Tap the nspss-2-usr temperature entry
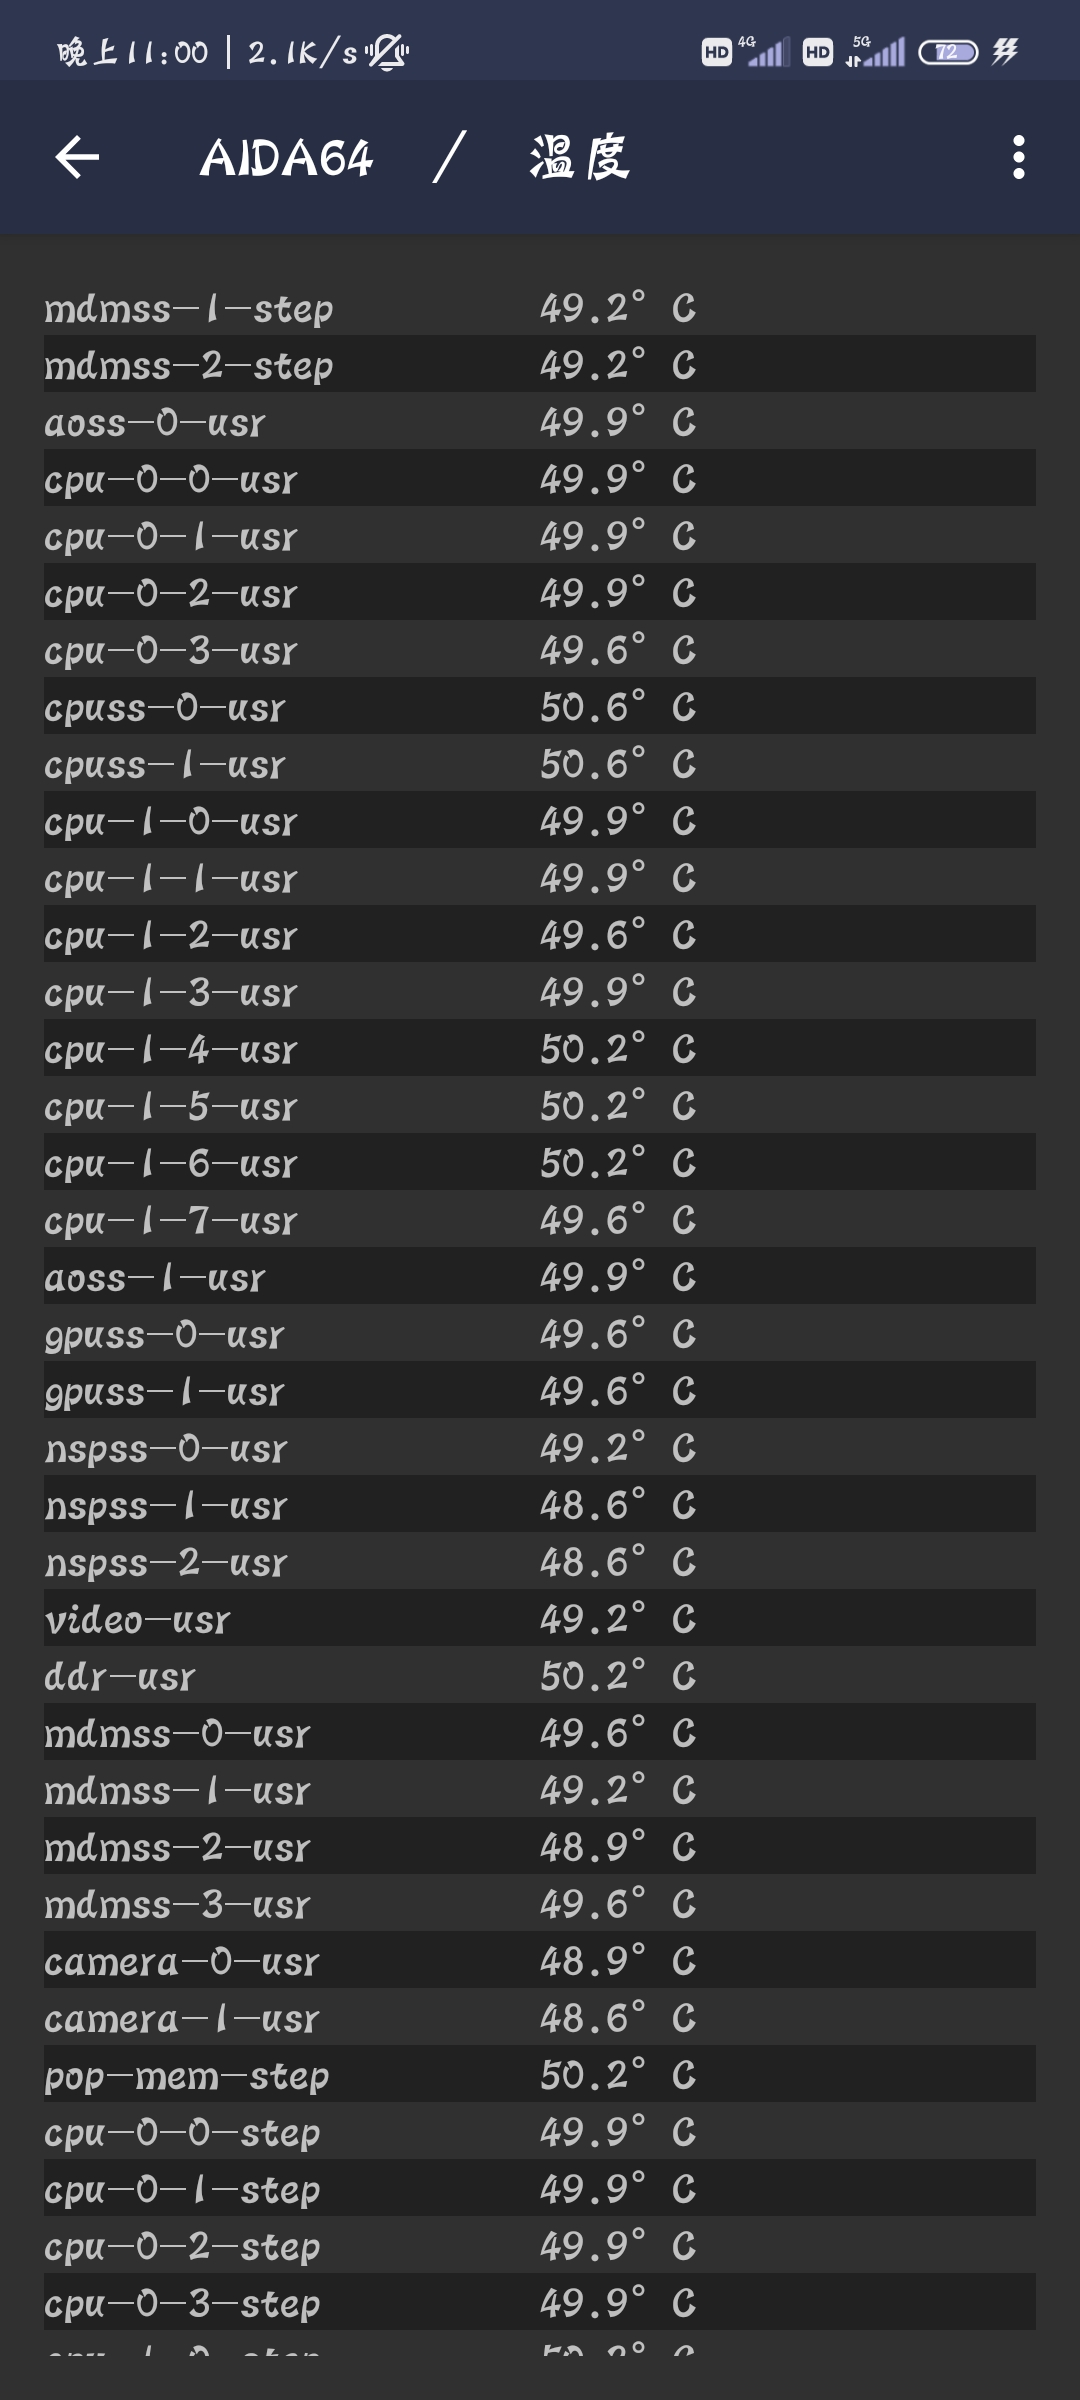The image size is (1080, 2400). pyautogui.click(x=540, y=1562)
